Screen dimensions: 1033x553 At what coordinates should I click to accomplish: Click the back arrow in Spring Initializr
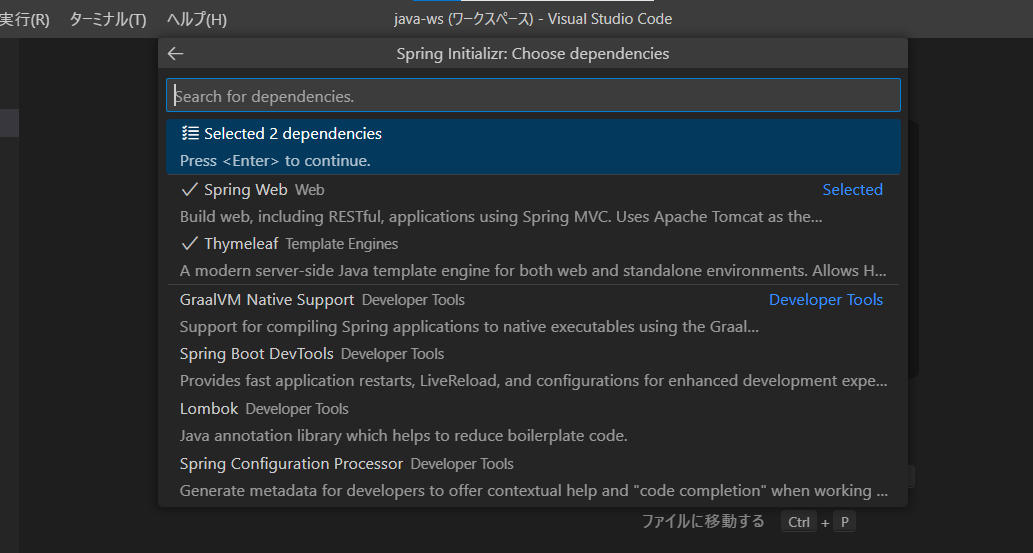point(176,54)
